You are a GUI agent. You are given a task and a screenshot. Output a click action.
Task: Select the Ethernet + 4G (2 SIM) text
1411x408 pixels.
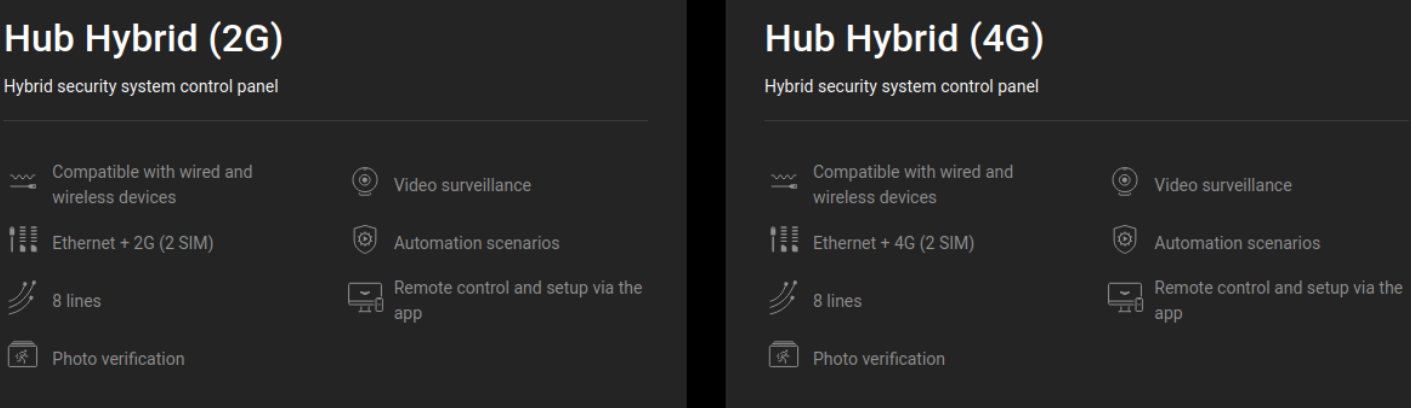pos(895,243)
